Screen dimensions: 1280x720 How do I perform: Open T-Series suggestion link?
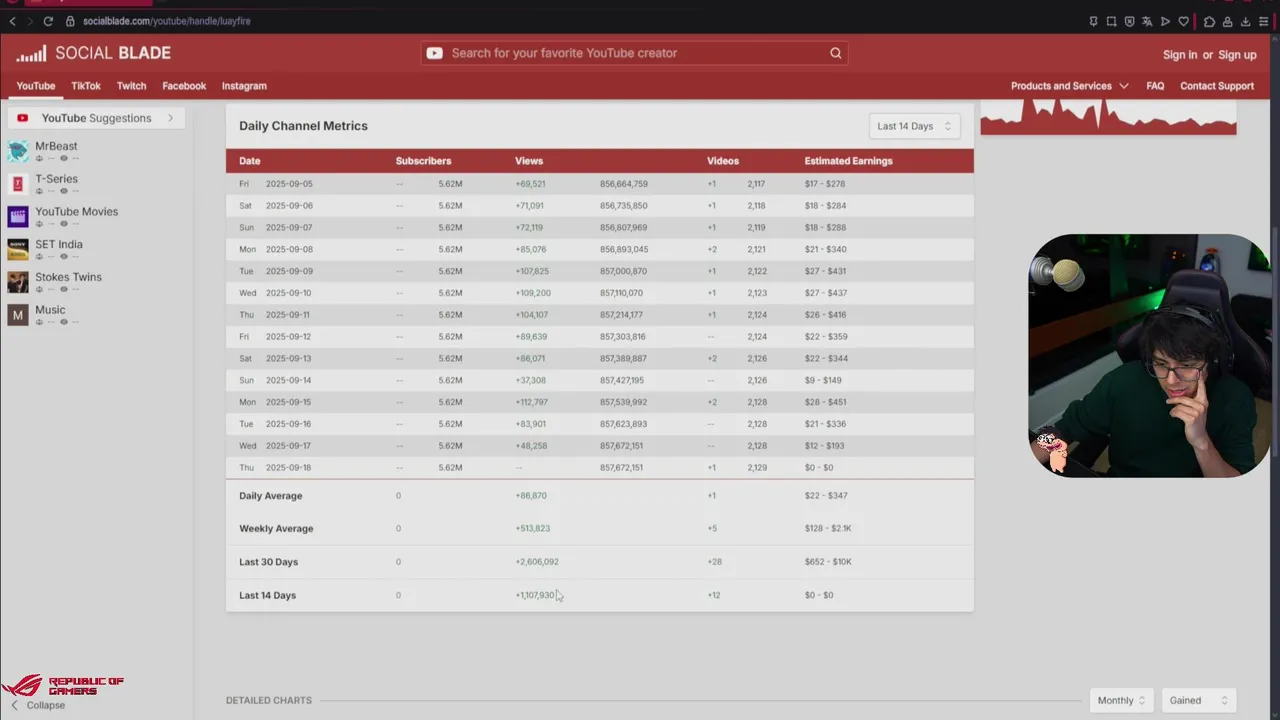click(x=56, y=179)
